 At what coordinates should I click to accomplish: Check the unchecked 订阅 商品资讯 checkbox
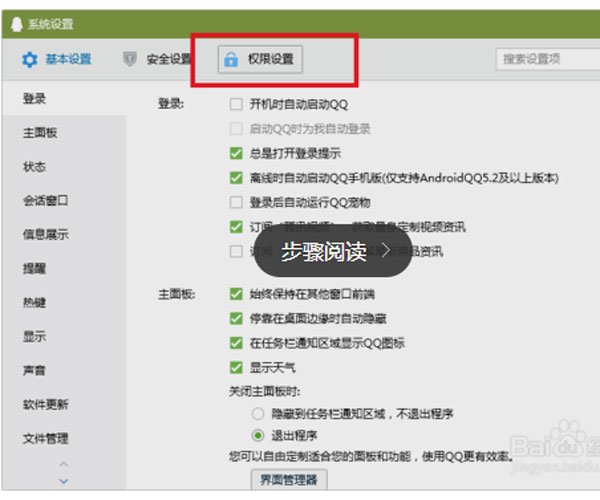(236, 251)
